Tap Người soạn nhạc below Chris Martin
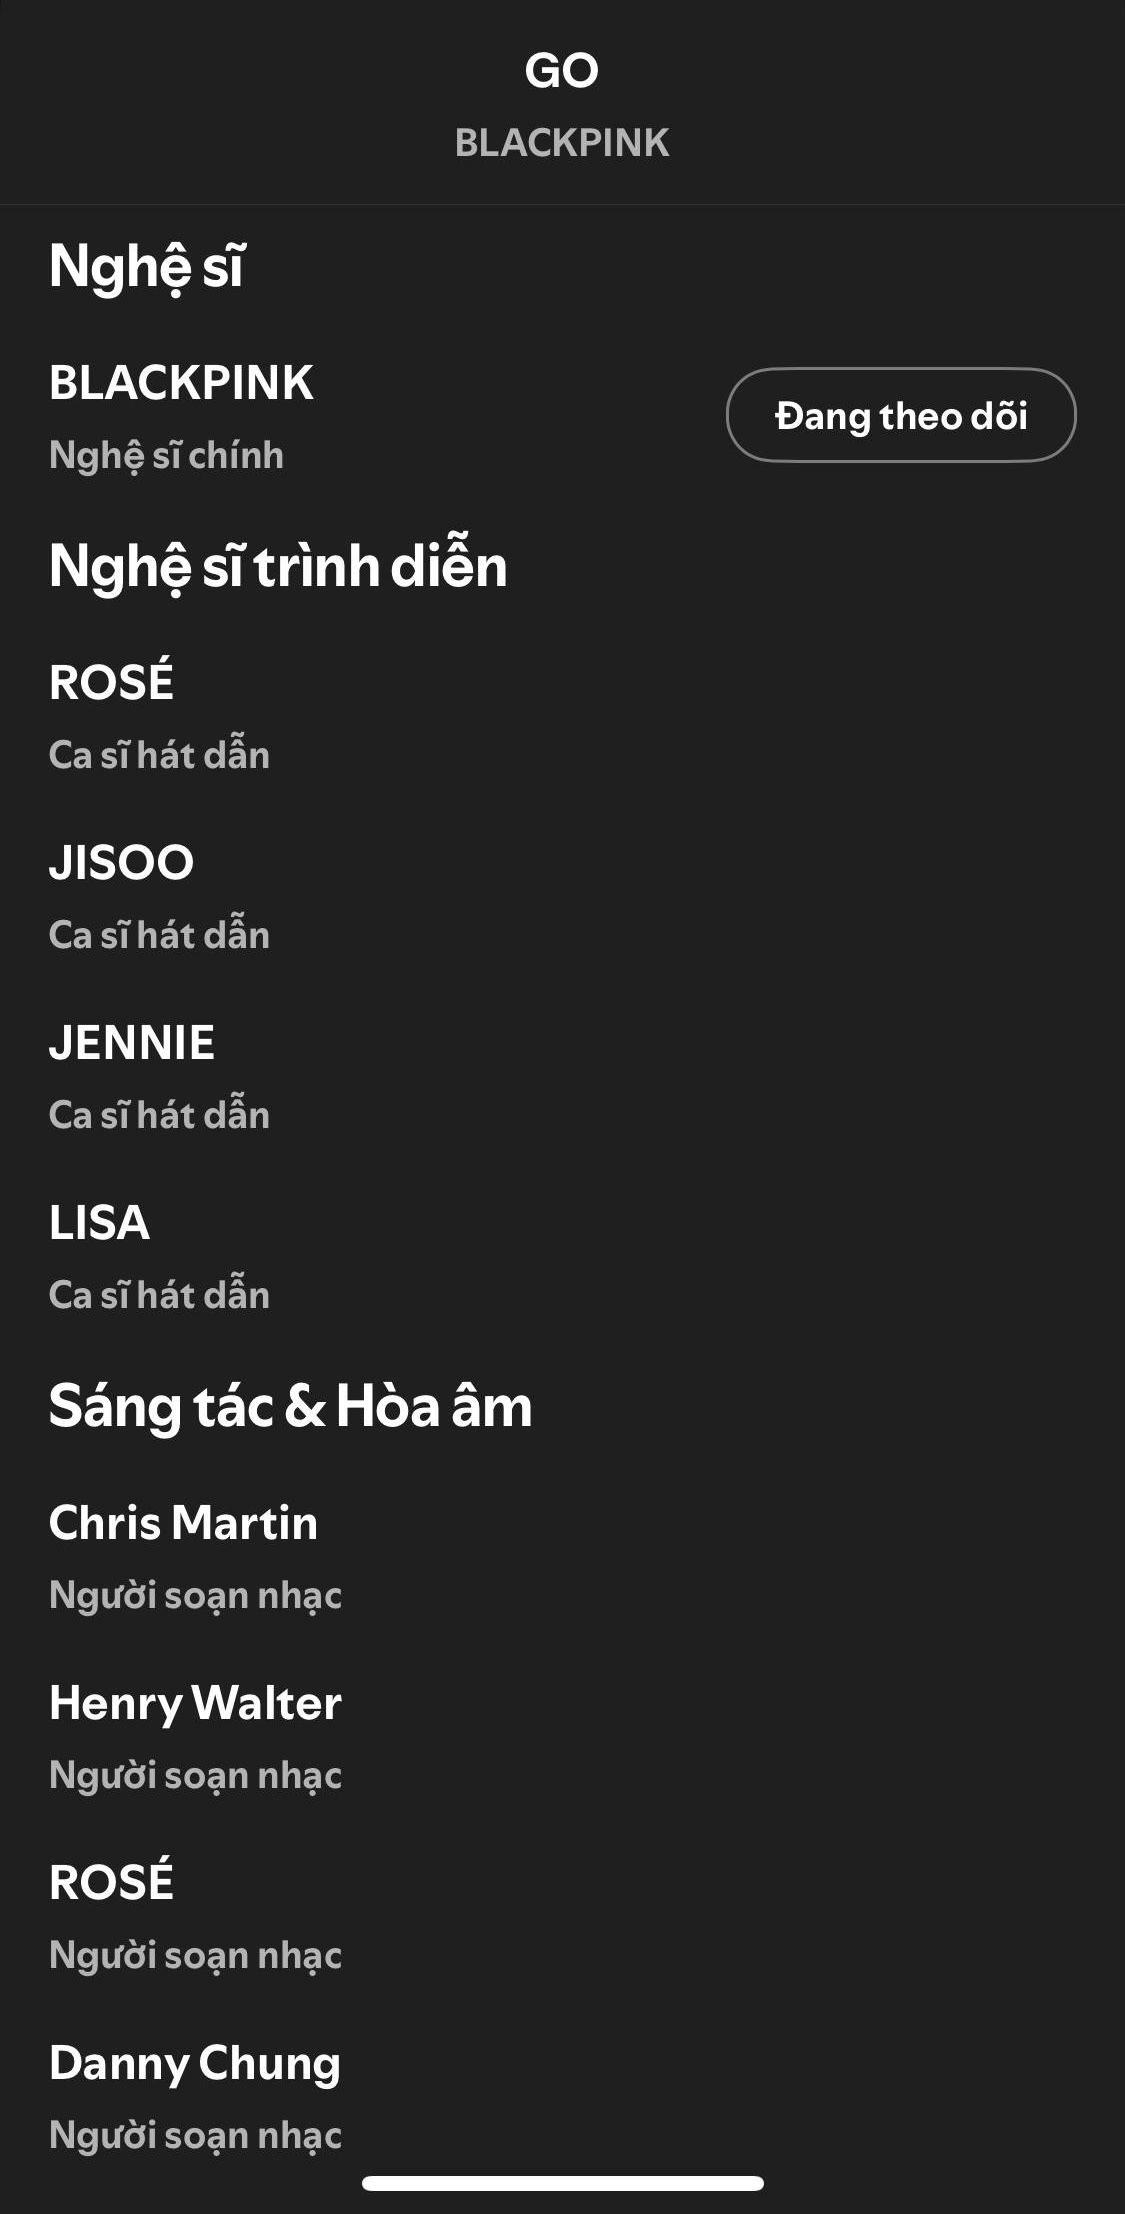1125x2214 pixels. [196, 1596]
